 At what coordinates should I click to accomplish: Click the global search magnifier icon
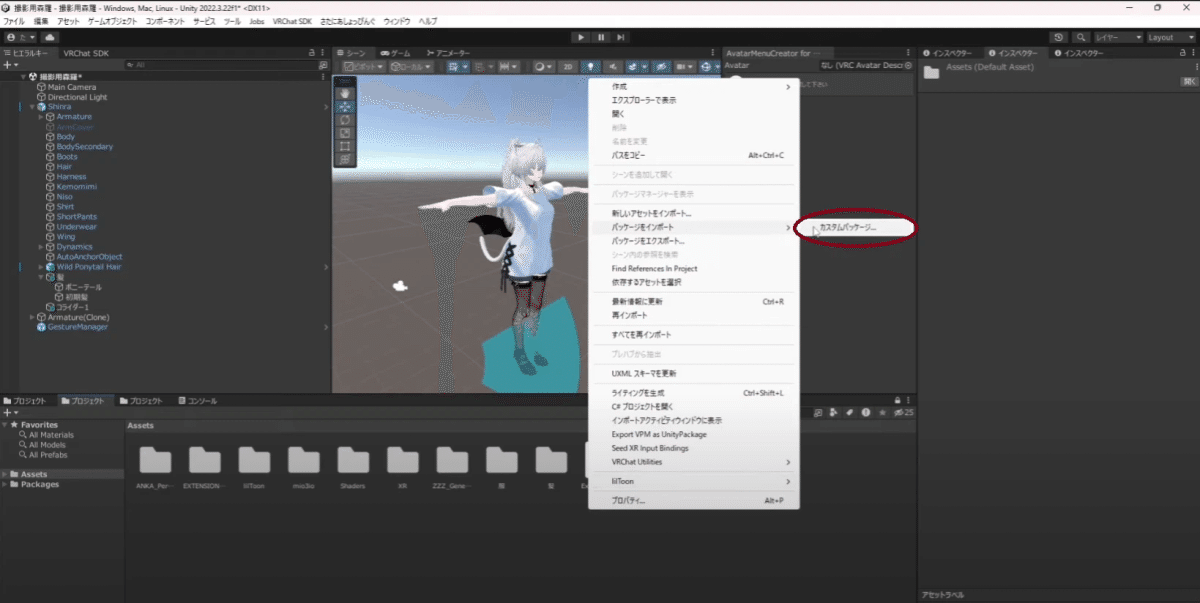[x=1081, y=37]
